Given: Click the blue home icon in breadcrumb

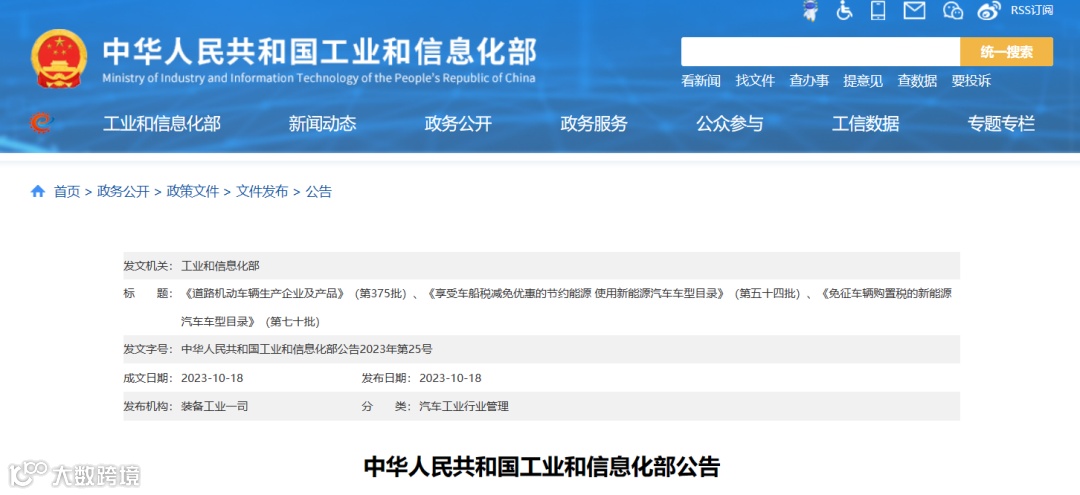Looking at the screenshot, I should click(x=38, y=191).
